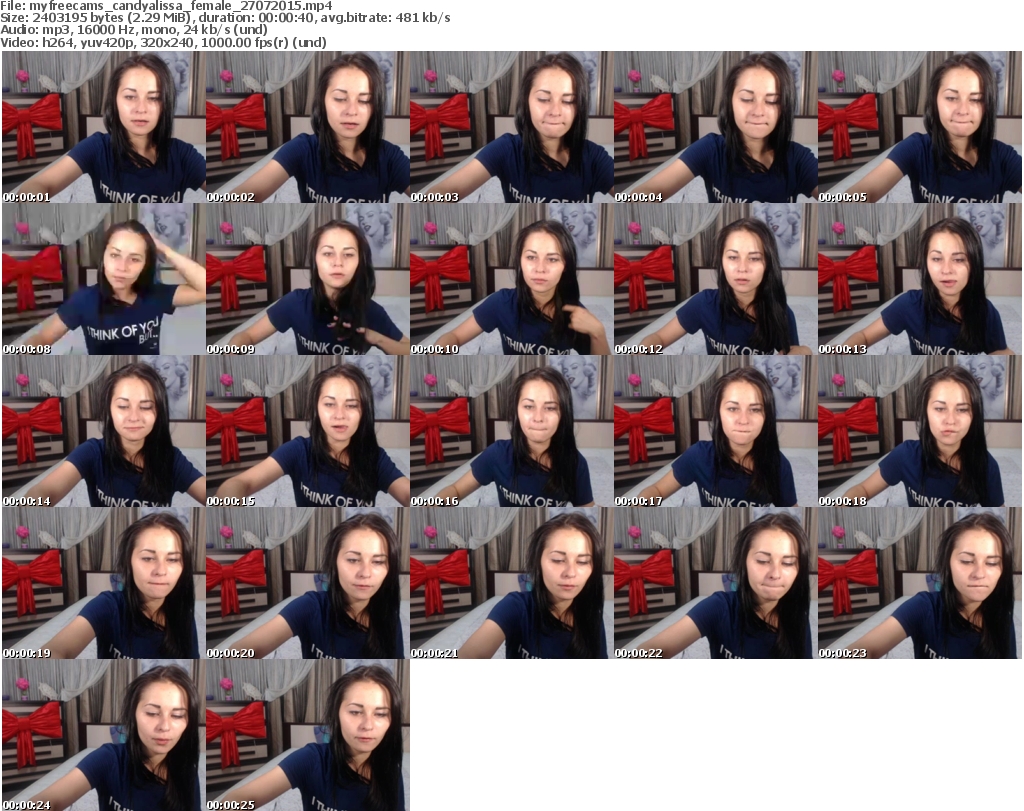Click the Video h264 info line
1024x811 pixels.
(163, 42)
